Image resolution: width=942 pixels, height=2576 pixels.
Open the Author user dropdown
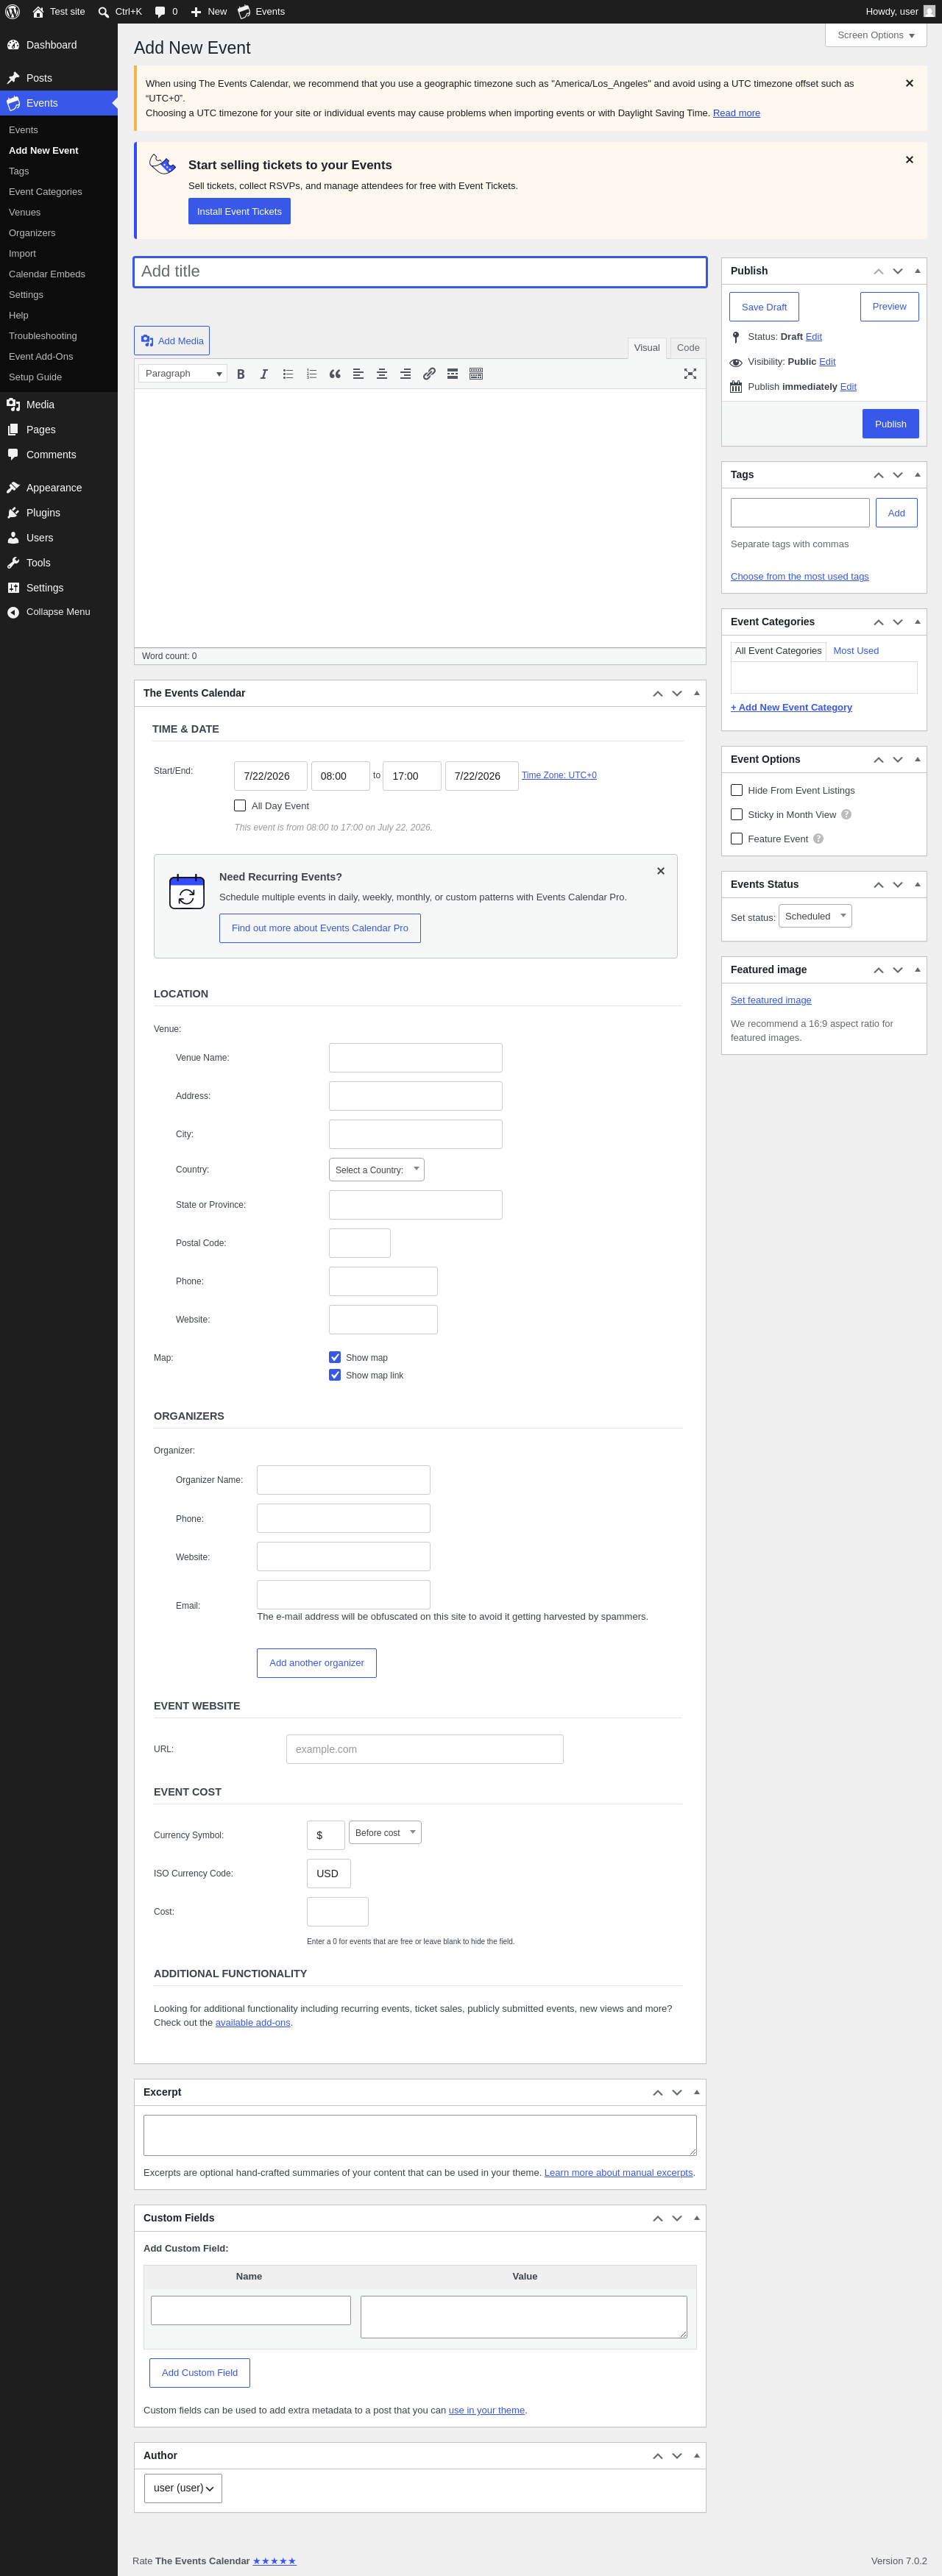183,2488
